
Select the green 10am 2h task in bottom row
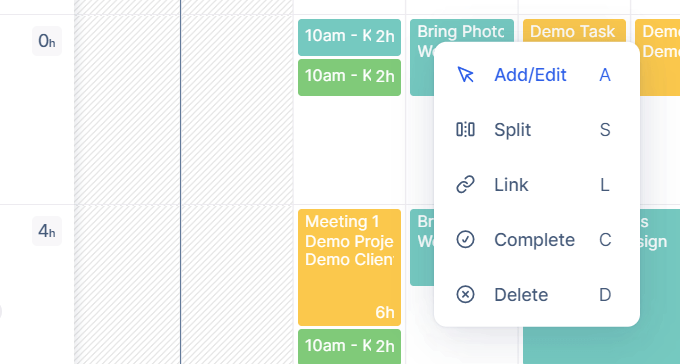pyautogui.click(x=349, y=347)
